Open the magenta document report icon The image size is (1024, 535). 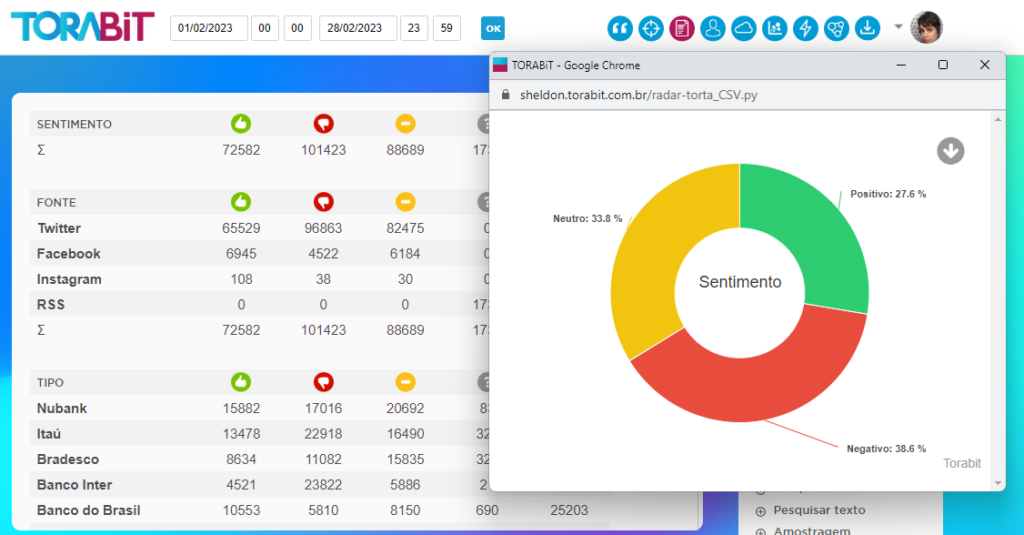[x=682, y=28]
